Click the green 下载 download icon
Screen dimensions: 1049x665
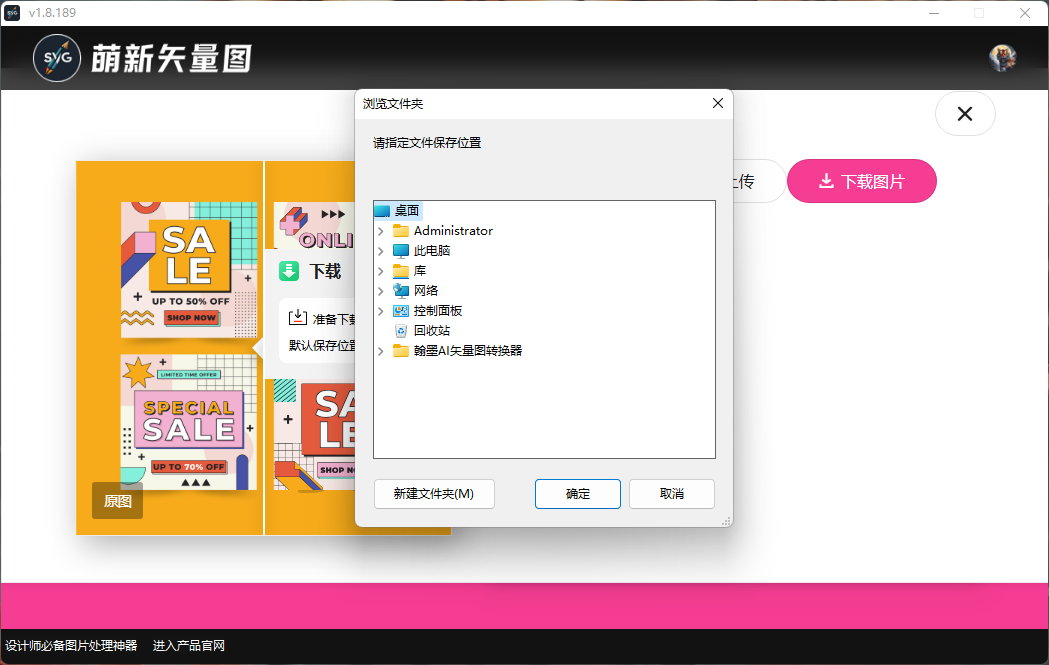289,271
